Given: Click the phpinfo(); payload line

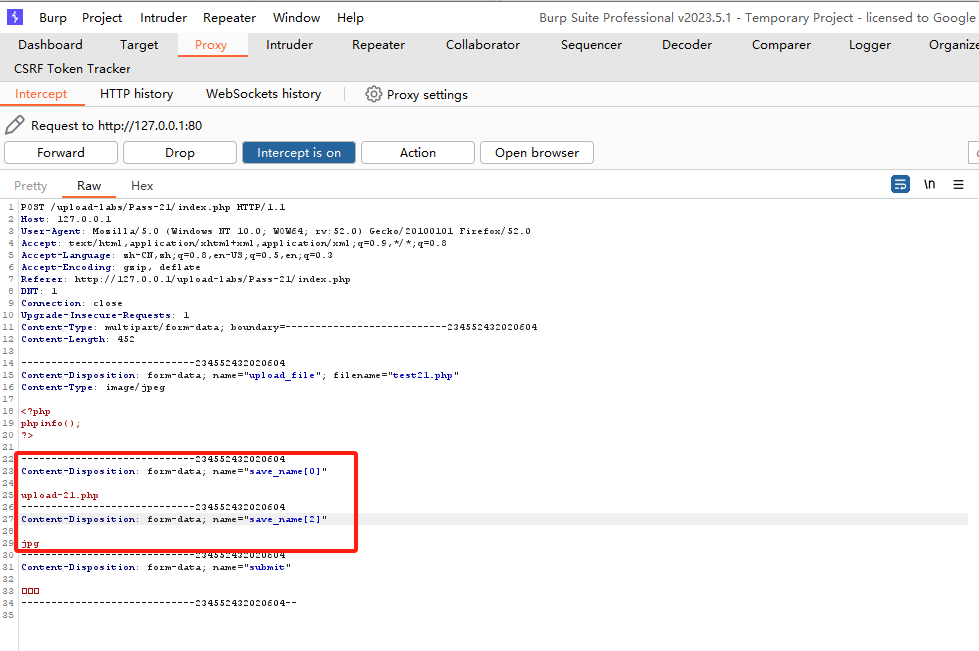Looking at the screenshot, I should tap(51, 423).
